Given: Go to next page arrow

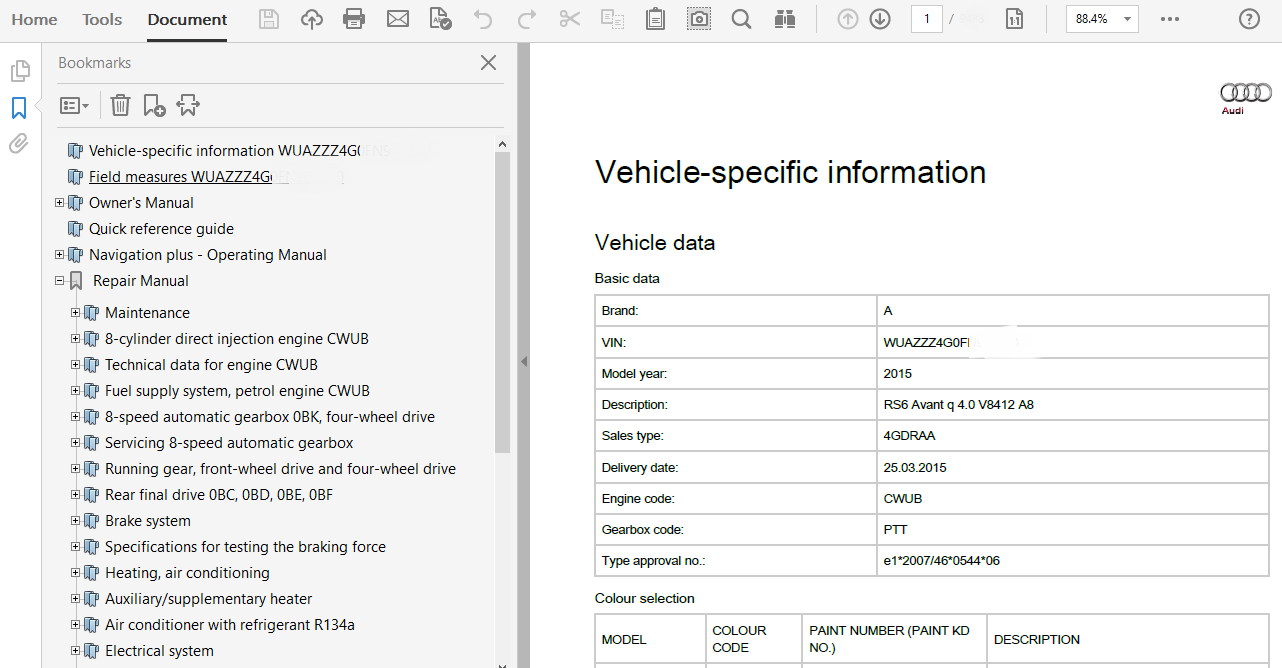Looking at the screenshot, I should coord(880,19).
